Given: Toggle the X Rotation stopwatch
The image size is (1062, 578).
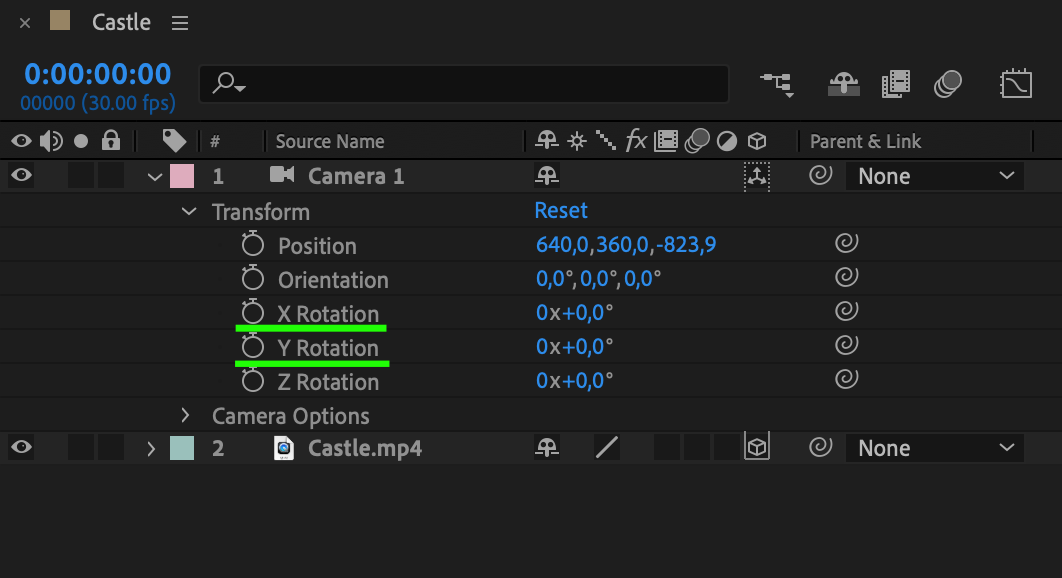Looking at the screenshot, I should 253,313.
